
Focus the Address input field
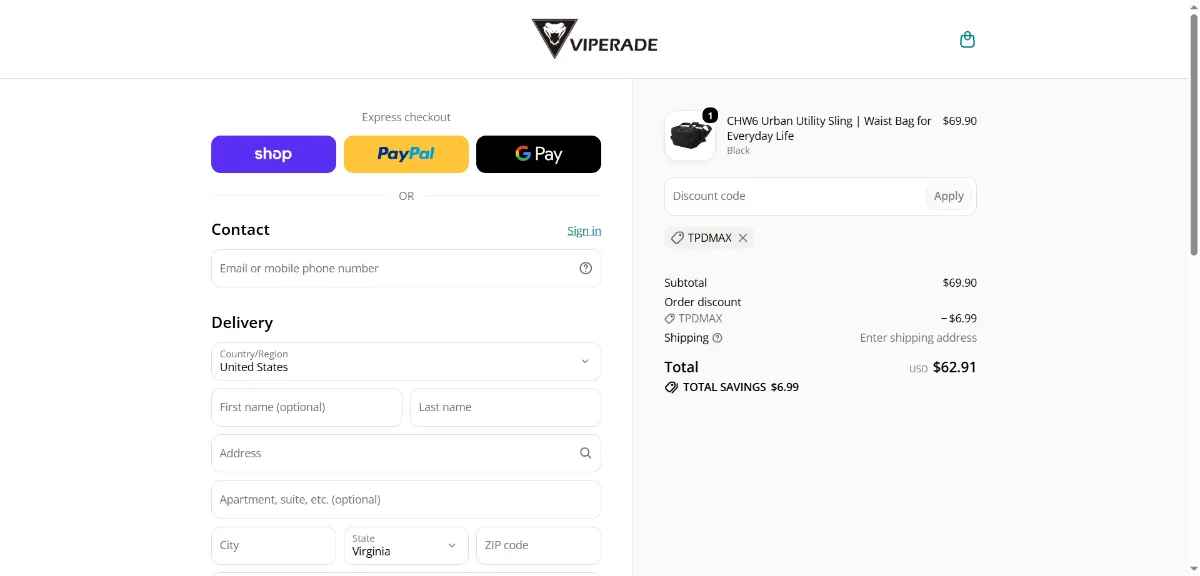pos(406,453)
